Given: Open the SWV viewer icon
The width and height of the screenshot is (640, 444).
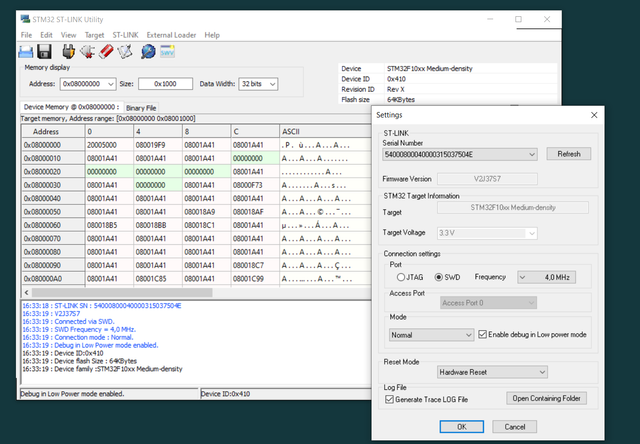Looking at the screenshot, I should pyautogui.click(x=167, y=52).
